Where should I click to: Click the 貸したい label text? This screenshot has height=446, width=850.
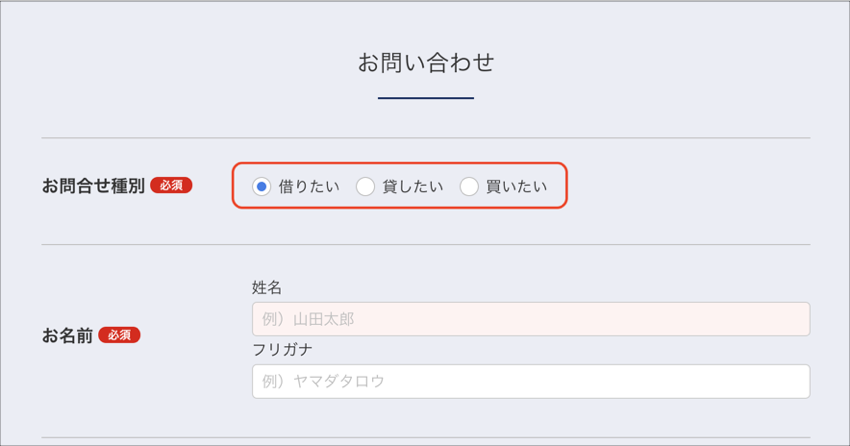[413, 186]
